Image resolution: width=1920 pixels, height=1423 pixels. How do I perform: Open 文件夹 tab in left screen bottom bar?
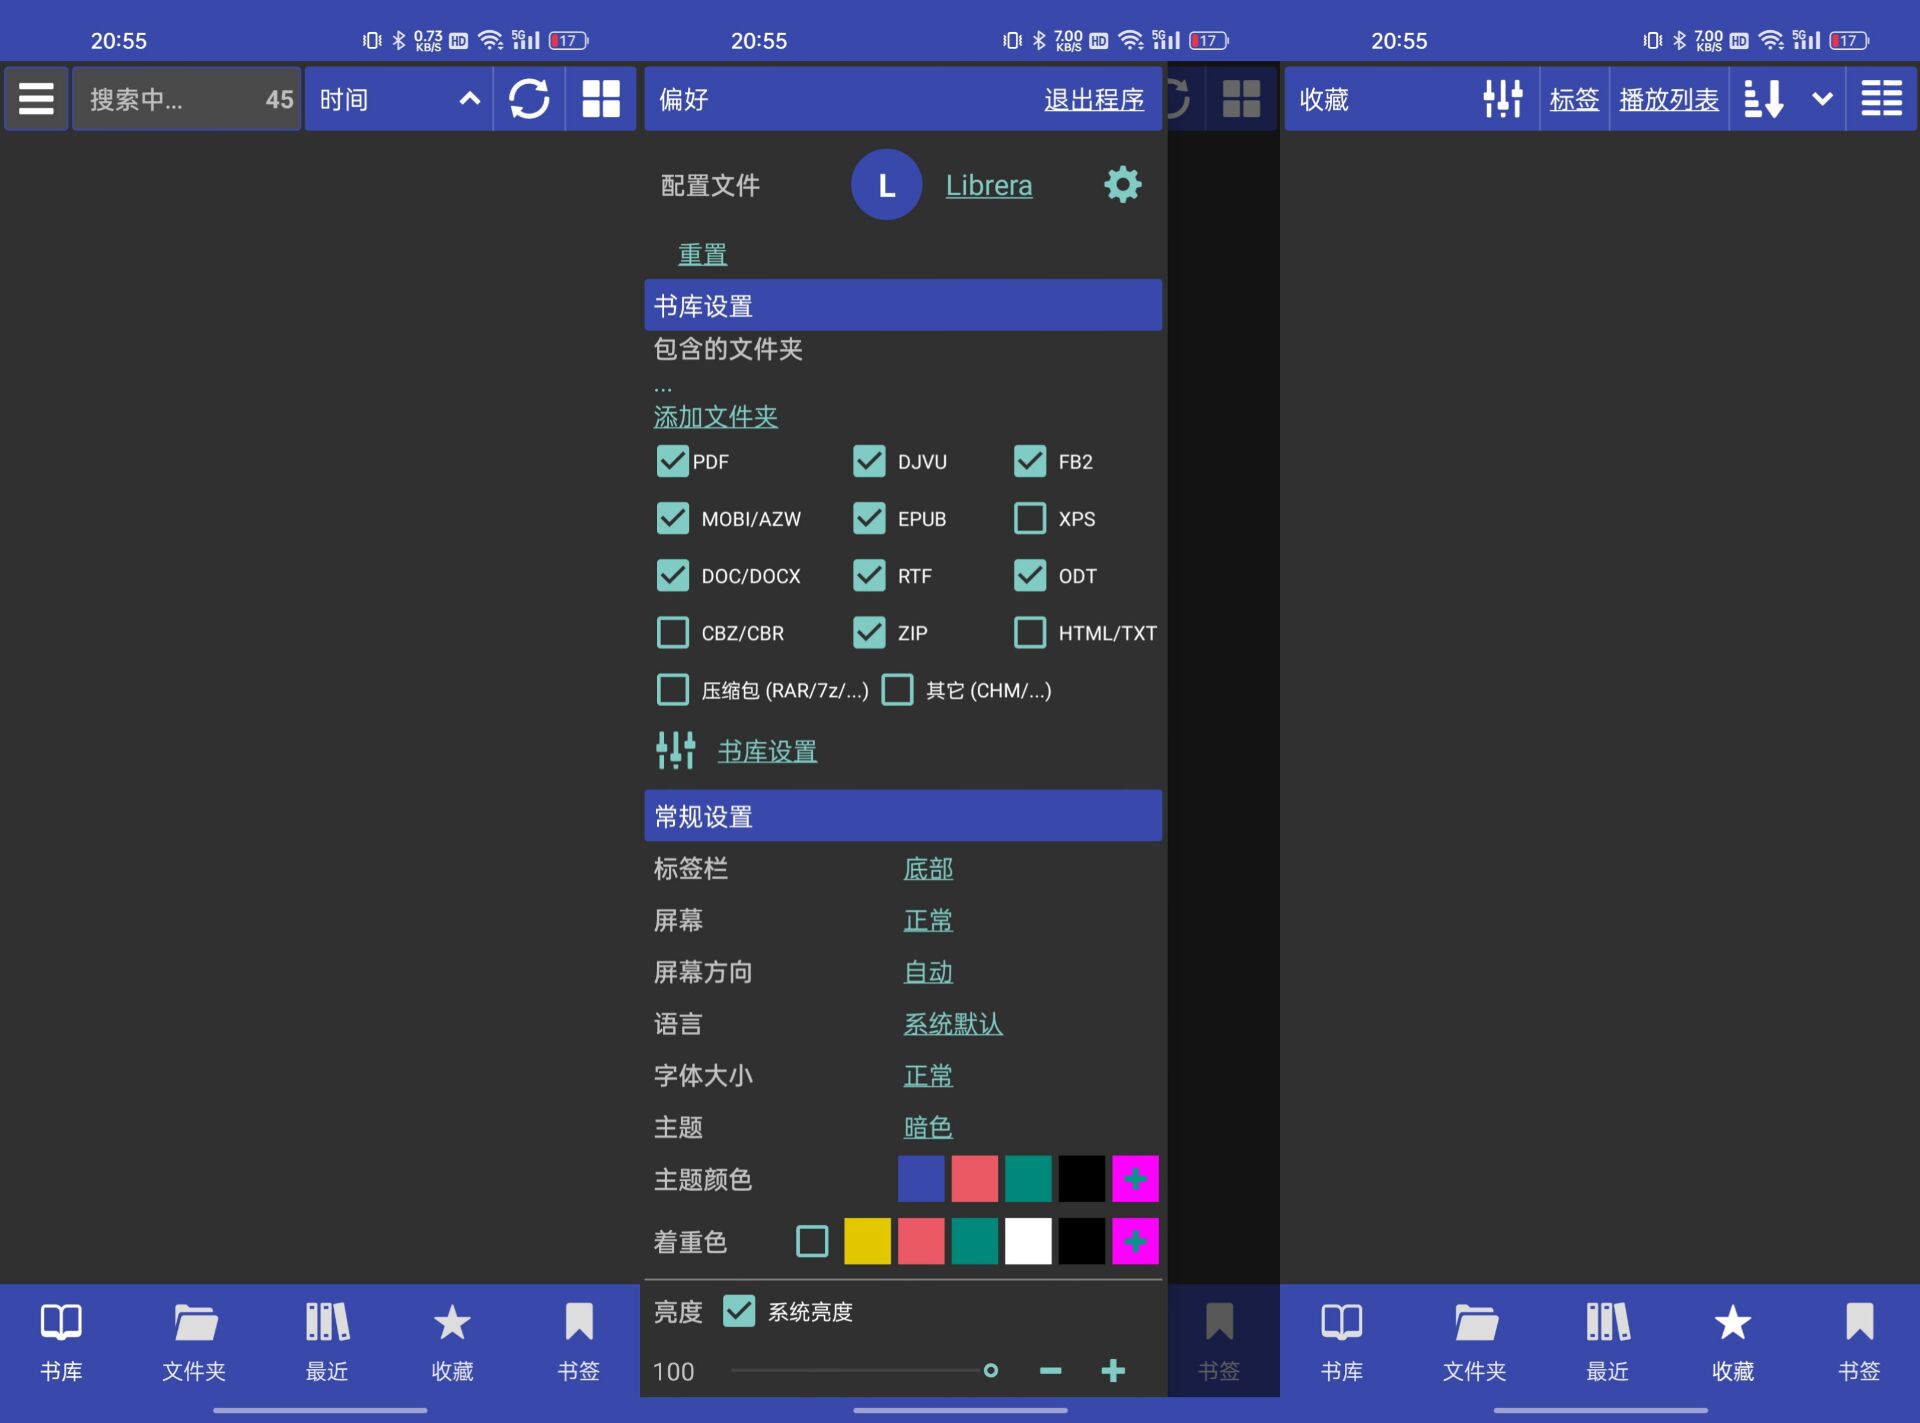(194, 1342)
